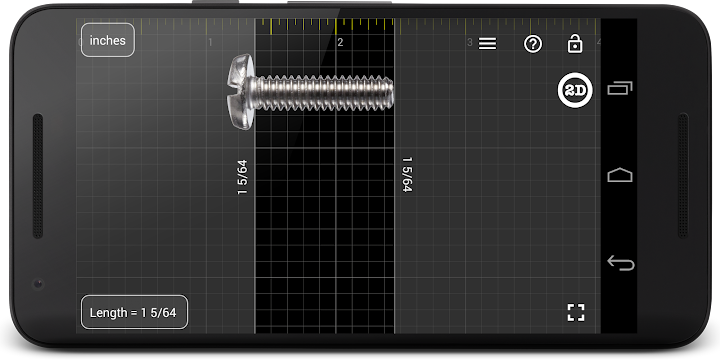Switch mode with the 2D button
720x360 pixels.
pos(575,90)
